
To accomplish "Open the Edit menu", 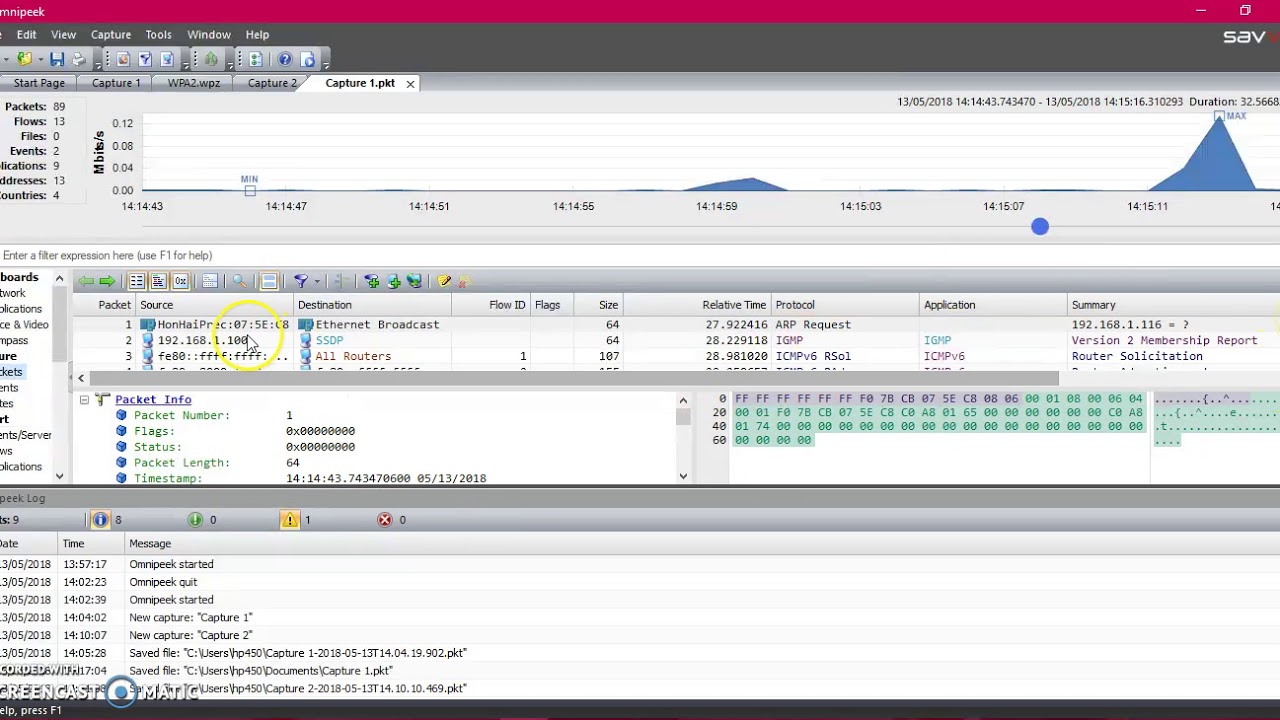I will point(26,35).
